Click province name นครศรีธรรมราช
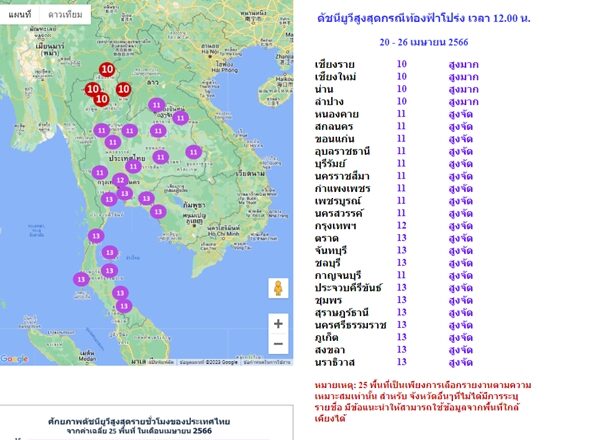600x440 pixels. point(351,326)
